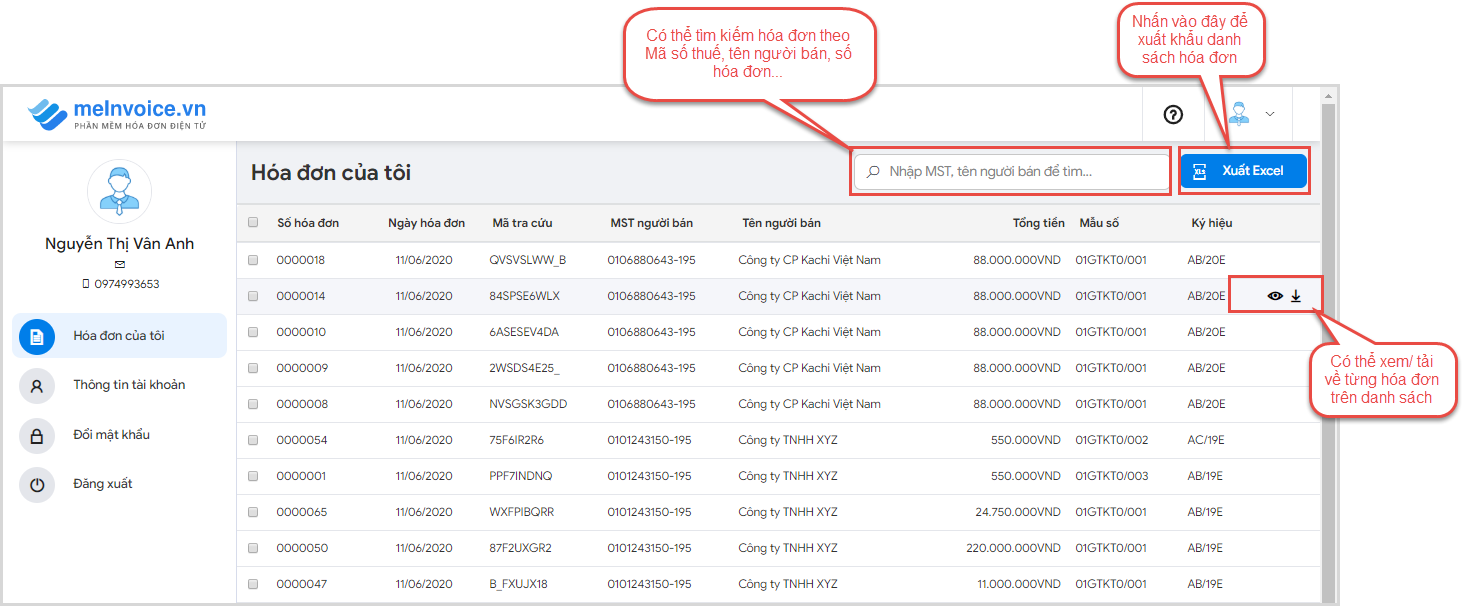1464x606 pixels.
Task: Check the box for invoice 0000018
Action: click(x=253, y=260)
